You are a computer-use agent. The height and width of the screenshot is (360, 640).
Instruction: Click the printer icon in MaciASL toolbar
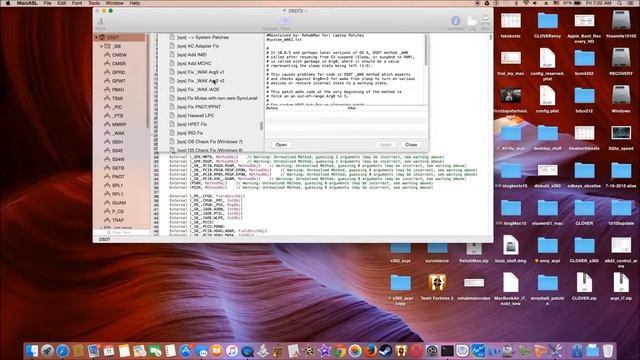click(485, 21)
